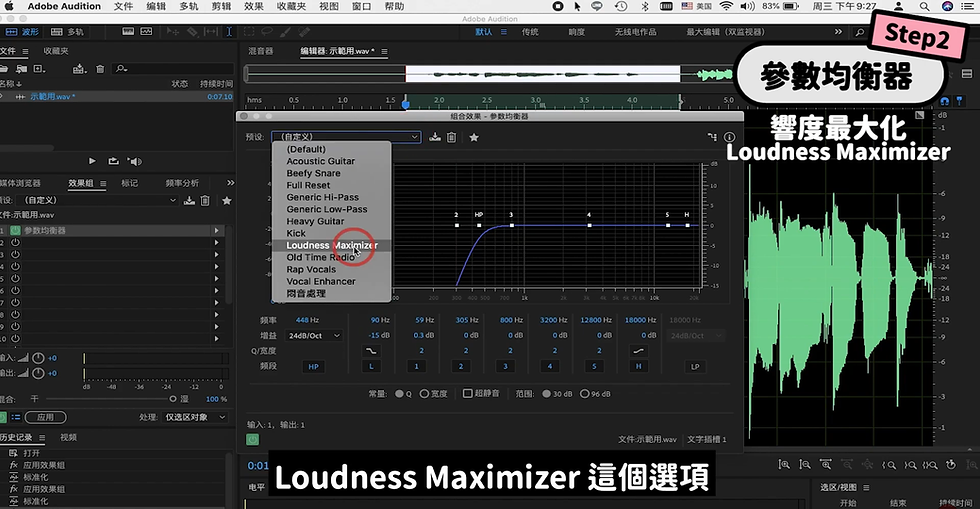
Task: Toggle auto-play speaker icon in Files panel
Action: click(134, 161)
